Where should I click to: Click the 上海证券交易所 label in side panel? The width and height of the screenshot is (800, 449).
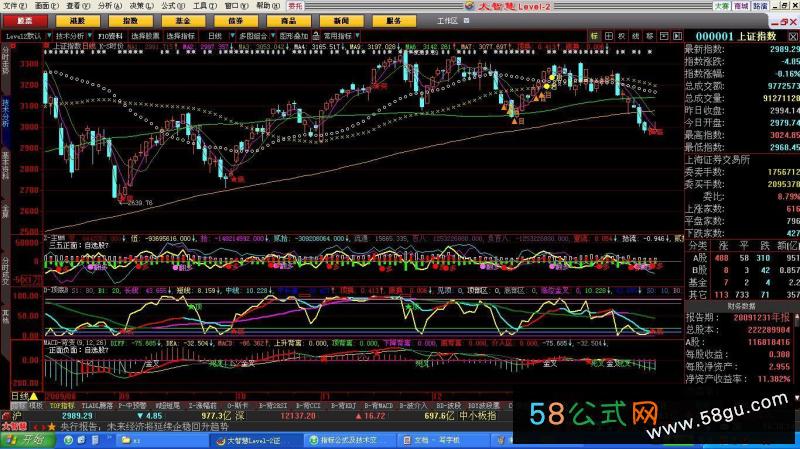click(717, 159)
